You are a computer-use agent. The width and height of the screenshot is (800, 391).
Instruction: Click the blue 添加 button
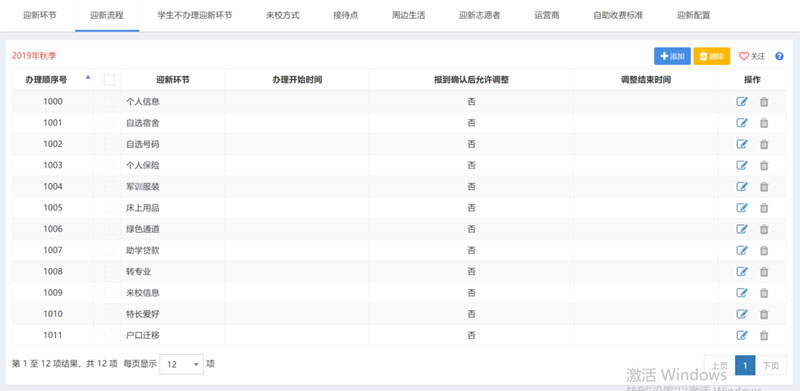click(672, 56)
